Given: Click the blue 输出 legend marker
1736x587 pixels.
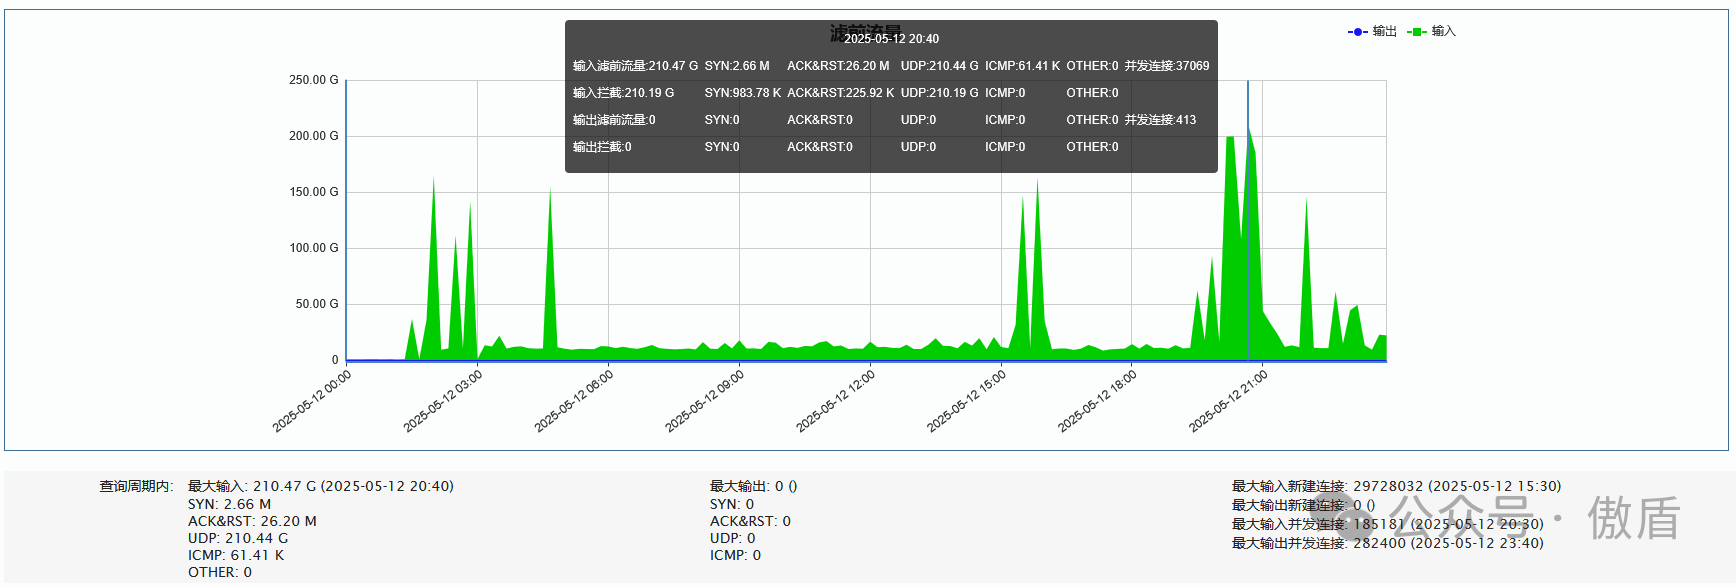Looking at the screenshot, I should (1357, 32).
